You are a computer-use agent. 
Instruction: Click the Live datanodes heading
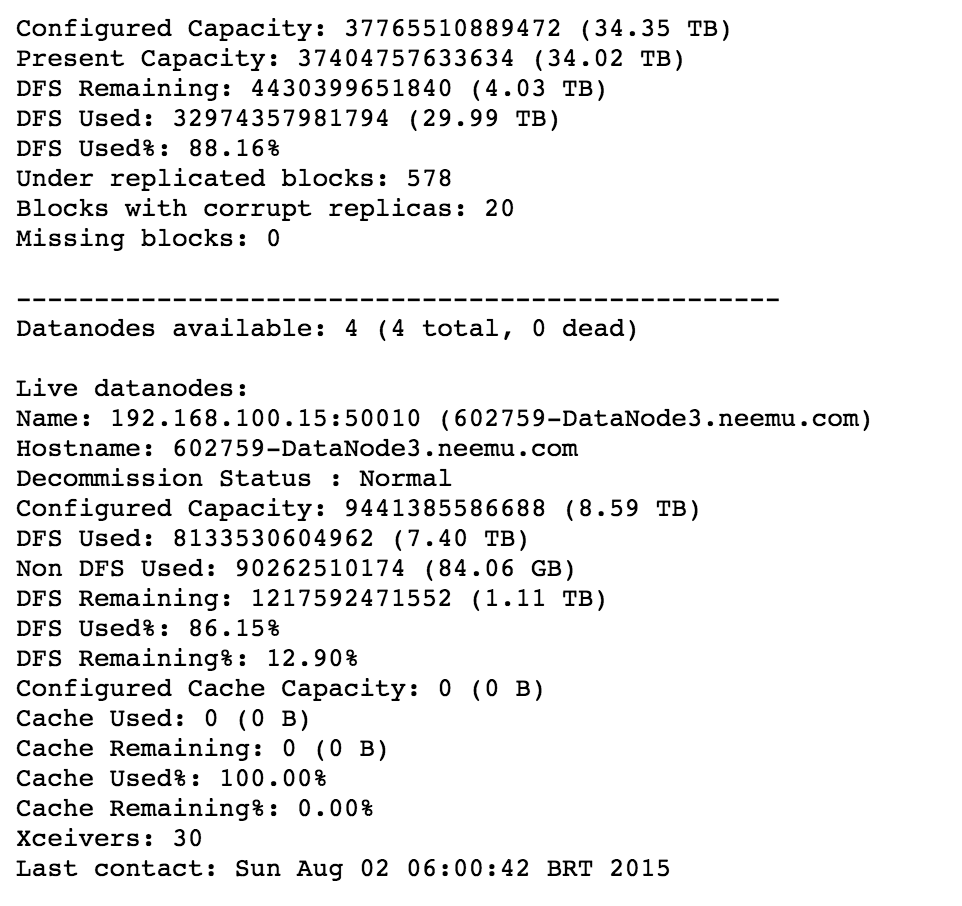coord(132,389)
